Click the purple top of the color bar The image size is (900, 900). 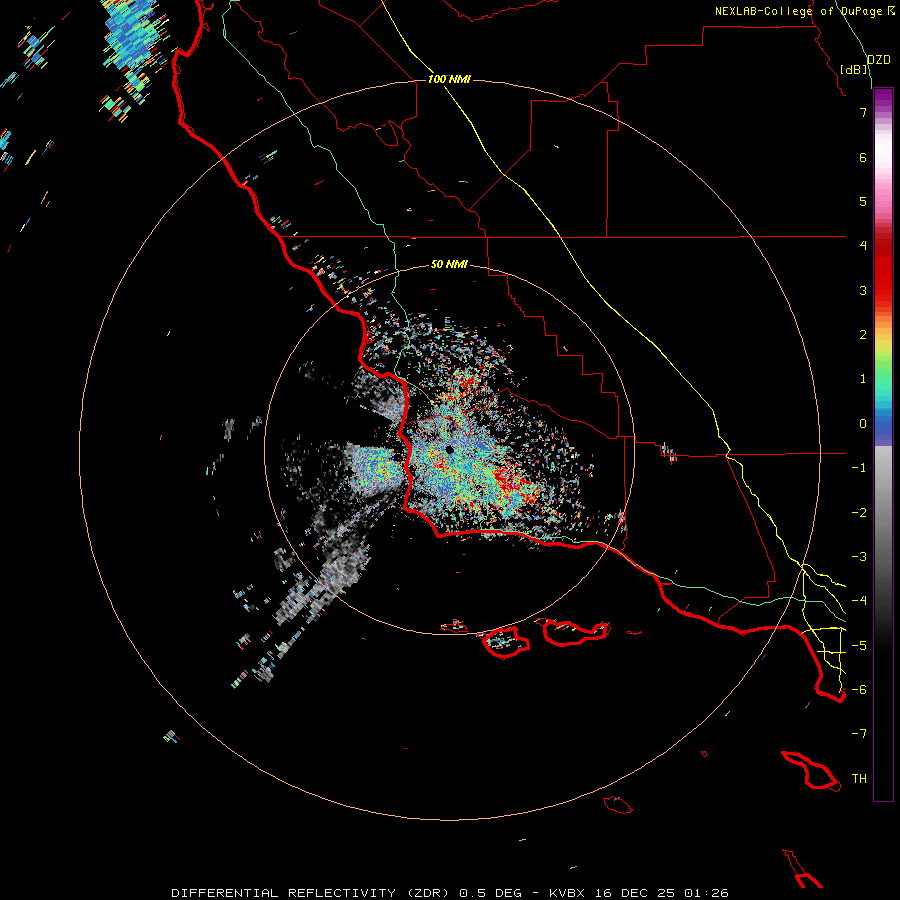coord(883,98)
